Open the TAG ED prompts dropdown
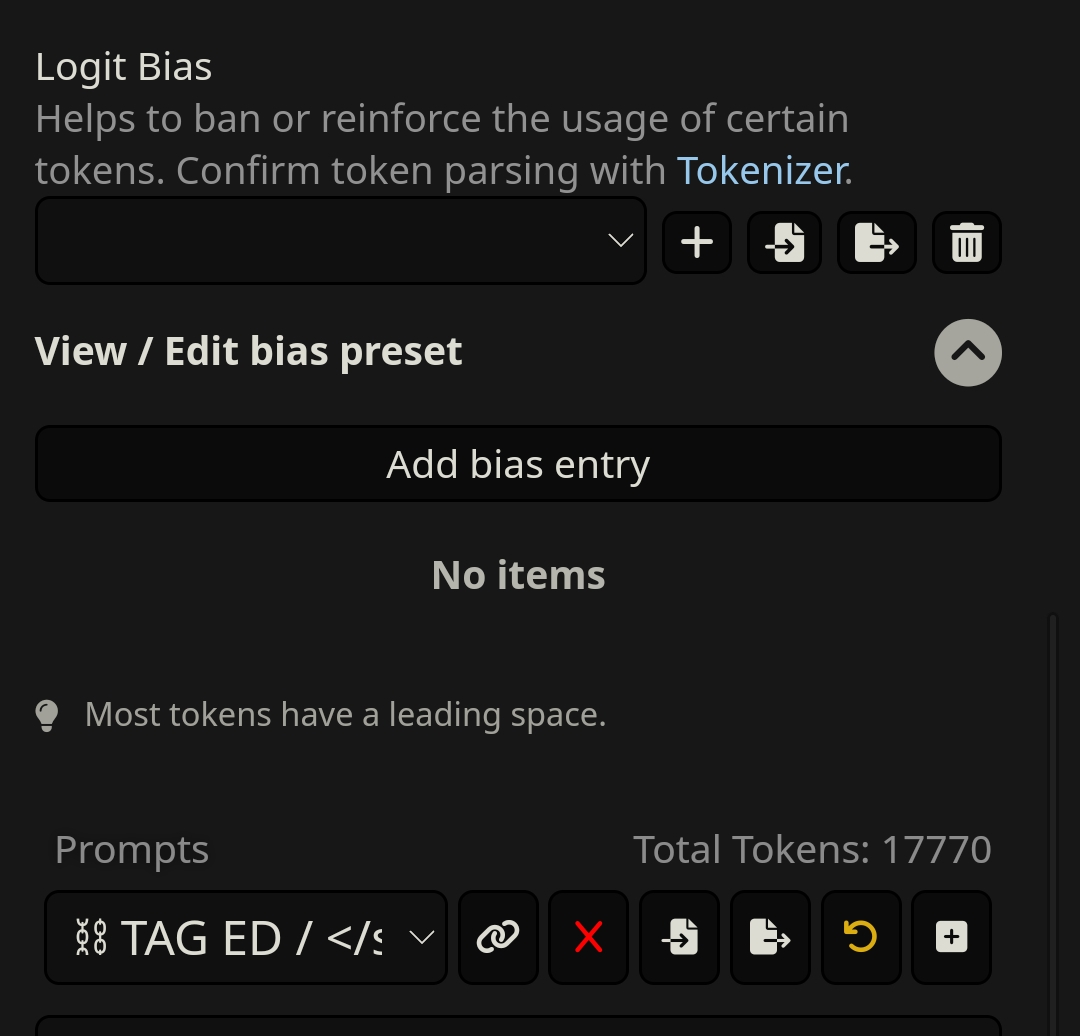 246,937
